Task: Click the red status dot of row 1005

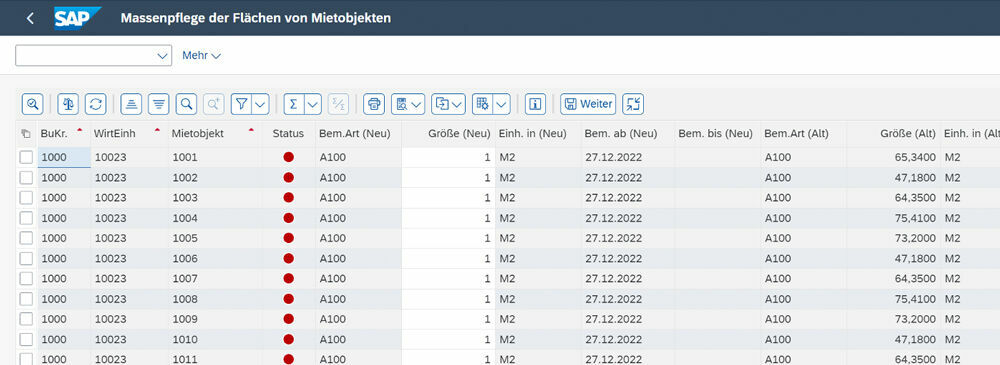Action: (288, 238)
